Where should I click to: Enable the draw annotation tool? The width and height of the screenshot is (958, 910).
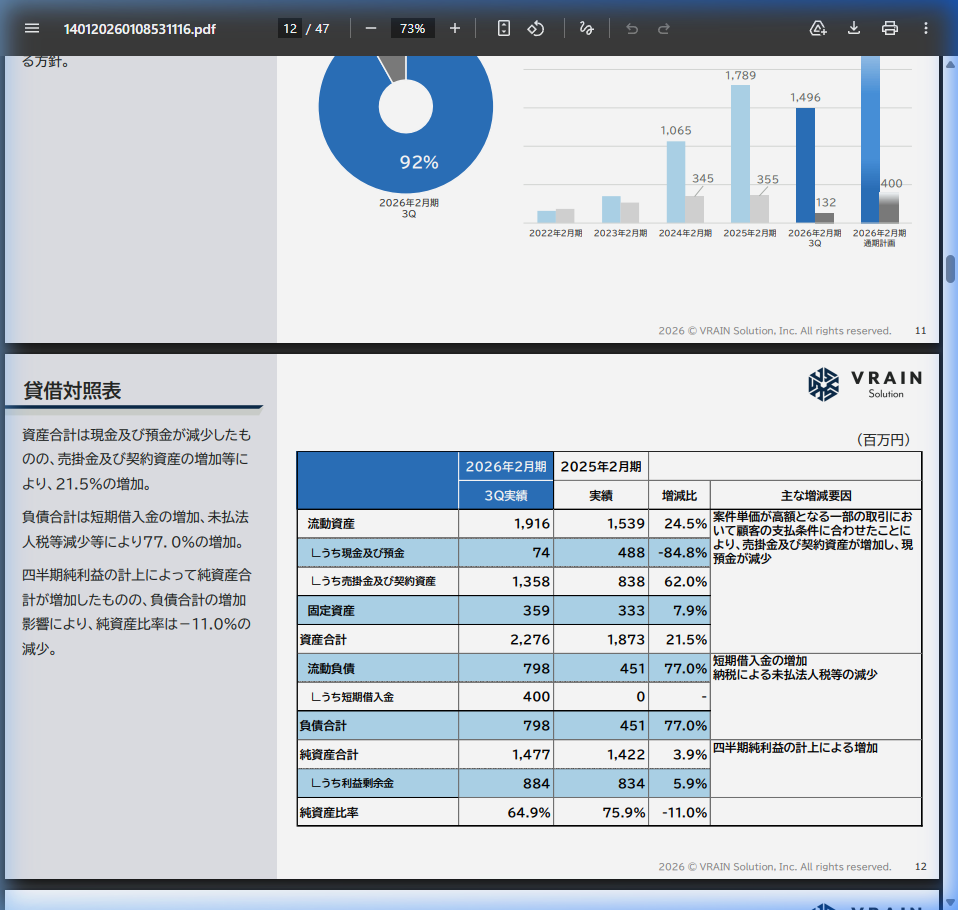tap(587, 28)
